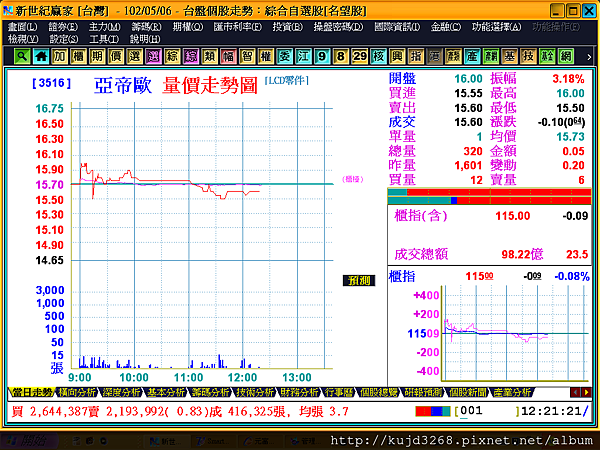
Task: Switch to the 研報預測 tab
Action: pos(423,392)
